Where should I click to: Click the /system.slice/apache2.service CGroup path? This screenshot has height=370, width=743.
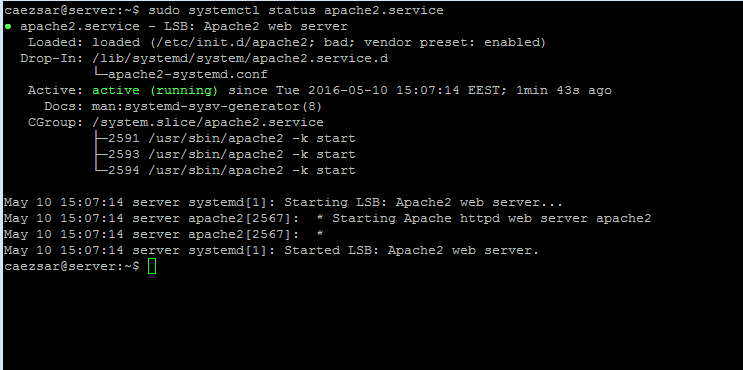click(x=208, y=123)
